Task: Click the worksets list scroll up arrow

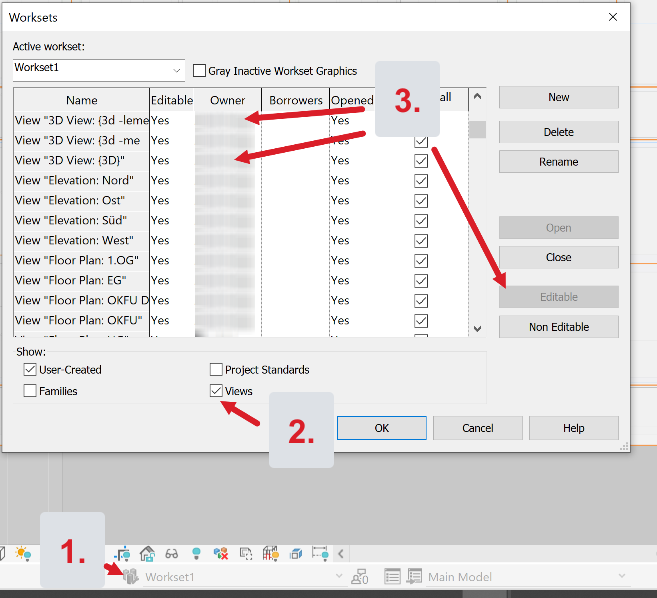Action: click(x=477, y=96)
